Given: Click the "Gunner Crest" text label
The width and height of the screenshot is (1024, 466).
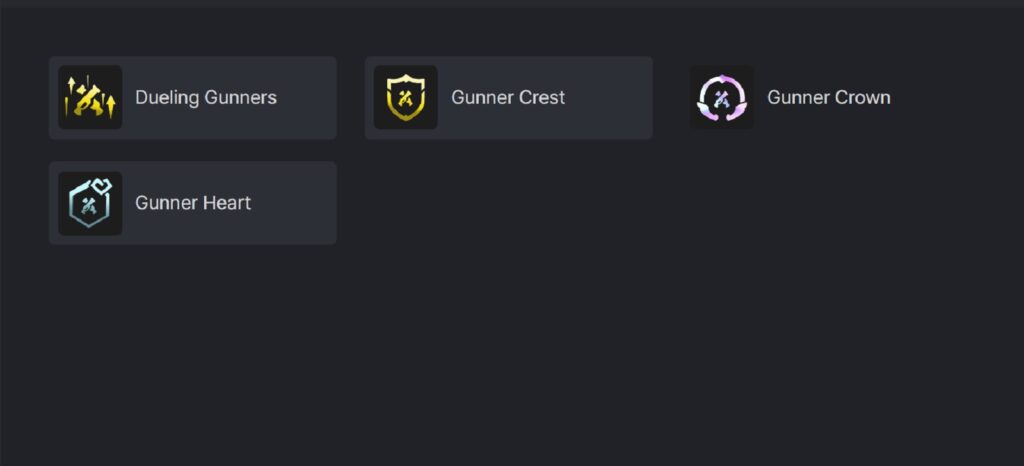Looking at the screenshot, I should point(508,98).
